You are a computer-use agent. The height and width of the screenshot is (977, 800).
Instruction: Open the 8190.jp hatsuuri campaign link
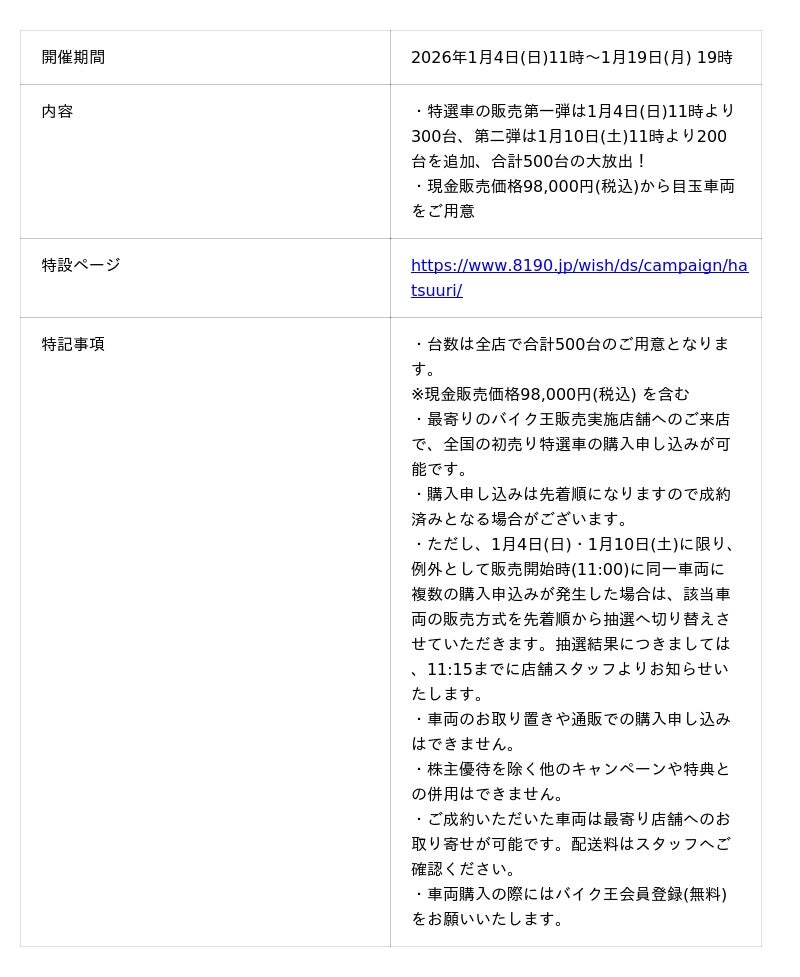(579, 278)
